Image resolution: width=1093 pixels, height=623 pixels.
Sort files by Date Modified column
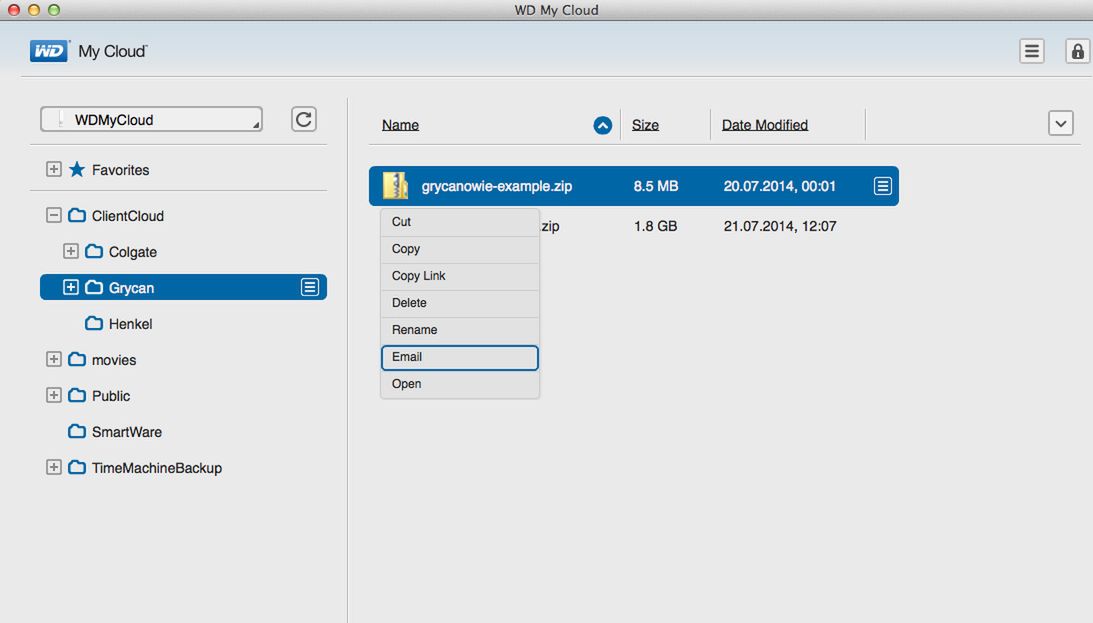pyautogui.click(x=765, y=125)
